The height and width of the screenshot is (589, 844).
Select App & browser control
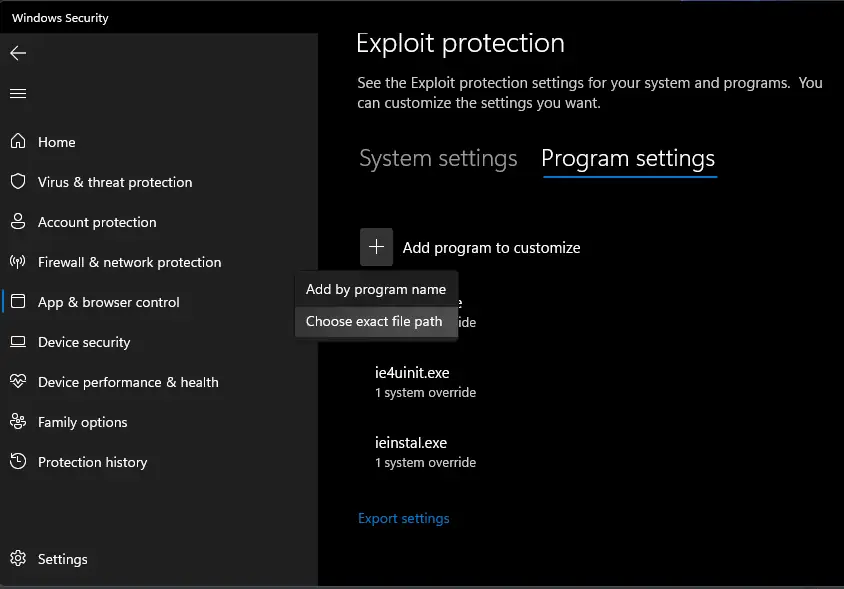[108, 302]
